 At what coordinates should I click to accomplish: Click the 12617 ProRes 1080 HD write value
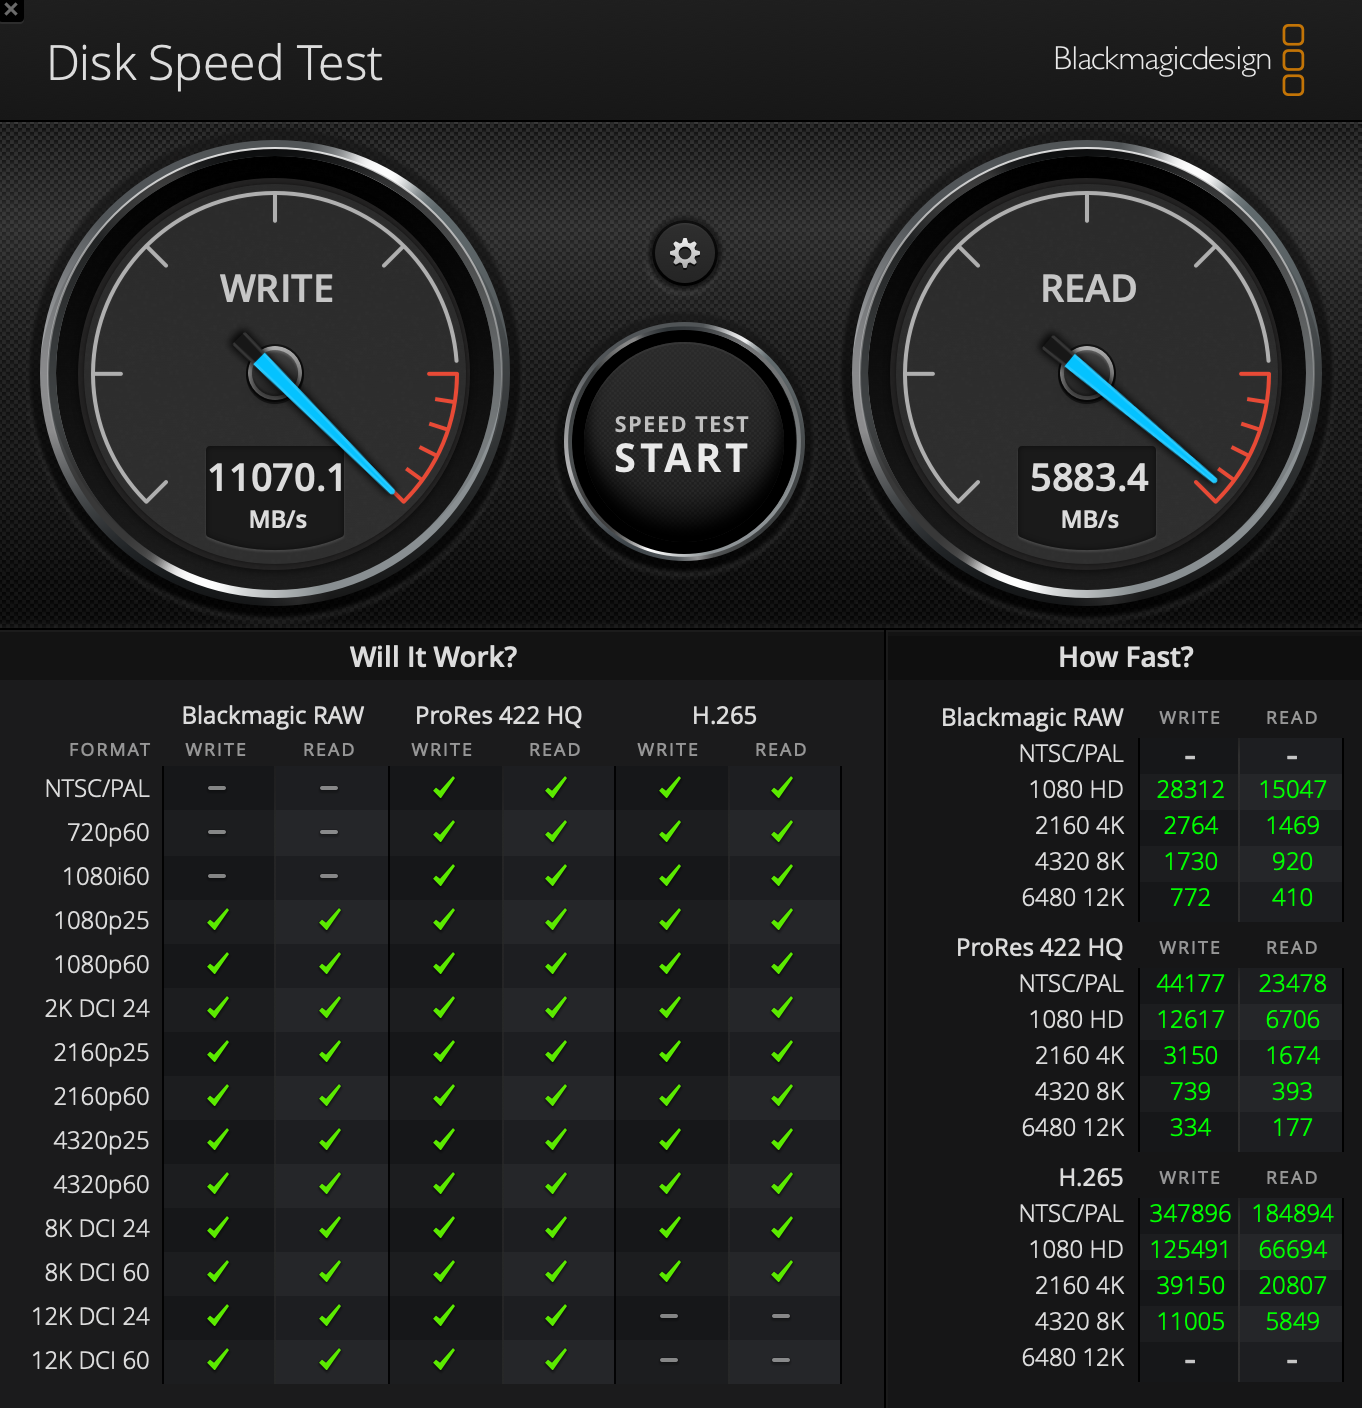(x=1190, y=1020)
